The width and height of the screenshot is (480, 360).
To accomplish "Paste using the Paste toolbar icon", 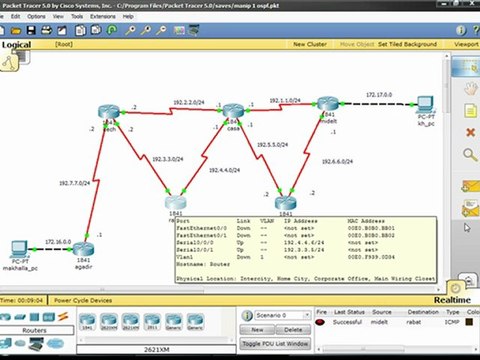I will [x=96, y=30].
